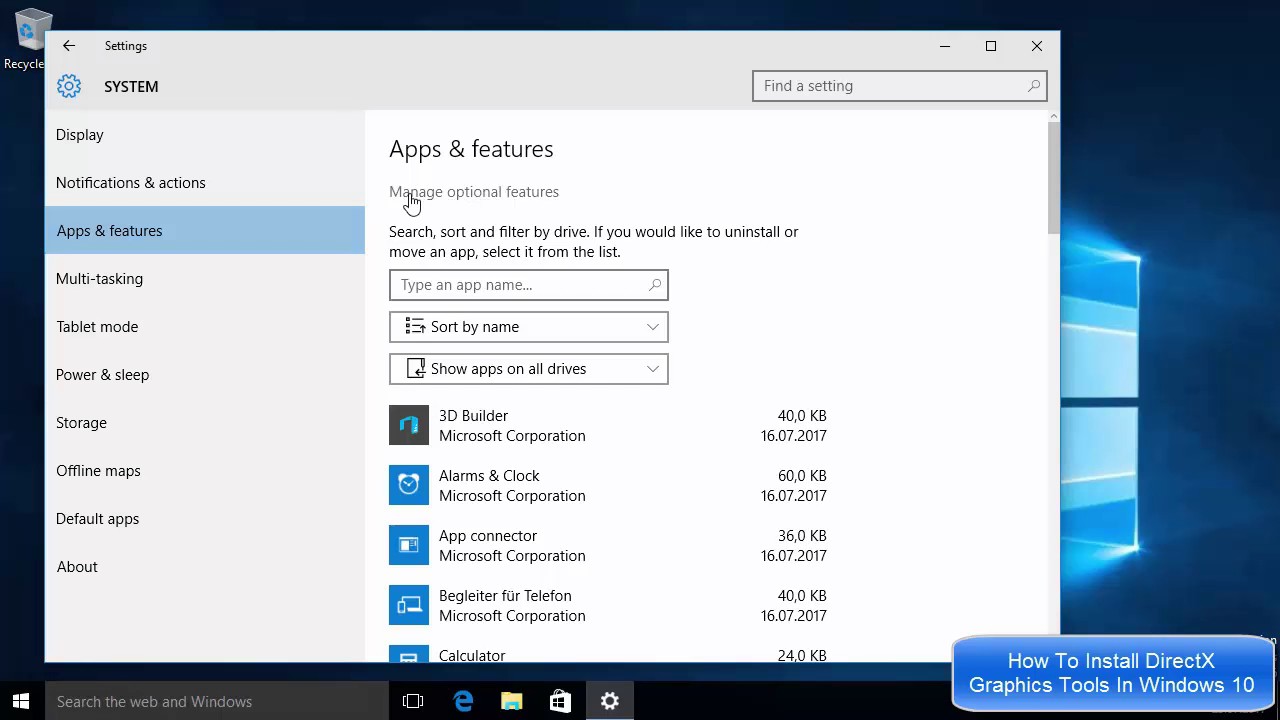Select the App connector entry text
The width and height of the screenshot is (1280, 720).
(488, 536)
